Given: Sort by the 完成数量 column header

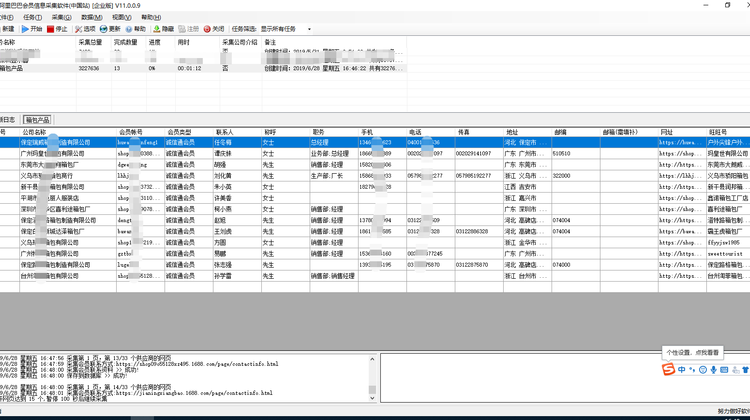Looking at the screenshot, I should point(129,42).
